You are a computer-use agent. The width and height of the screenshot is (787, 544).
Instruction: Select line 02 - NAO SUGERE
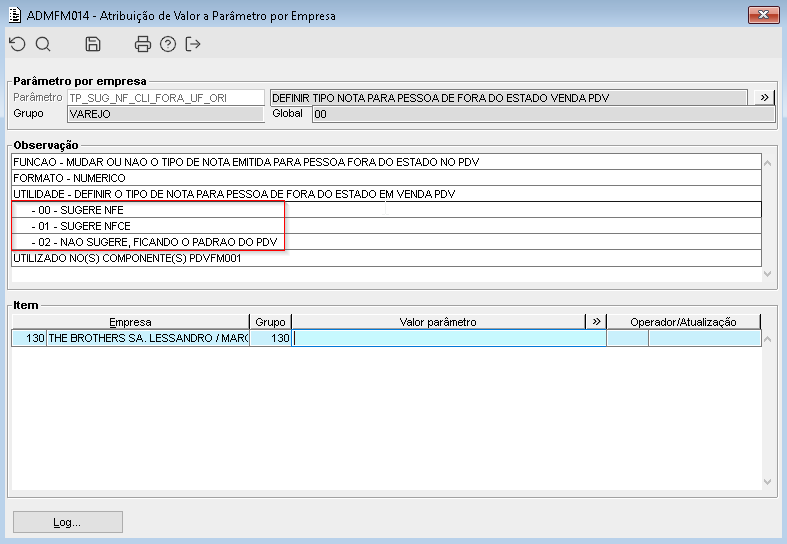(x=386, y=242)
